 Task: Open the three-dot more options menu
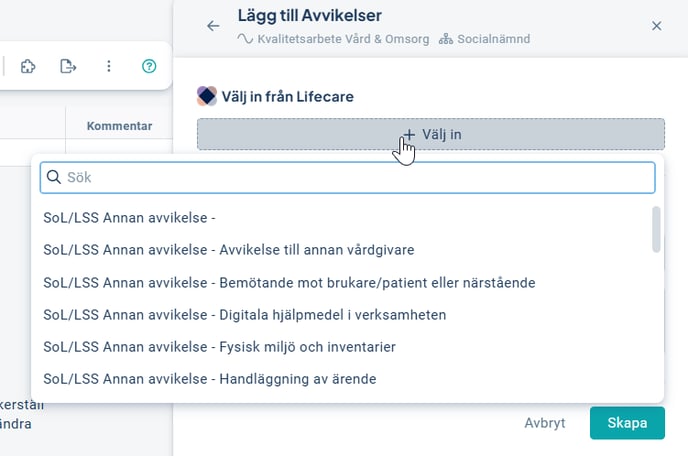click(x=109, y=66)
